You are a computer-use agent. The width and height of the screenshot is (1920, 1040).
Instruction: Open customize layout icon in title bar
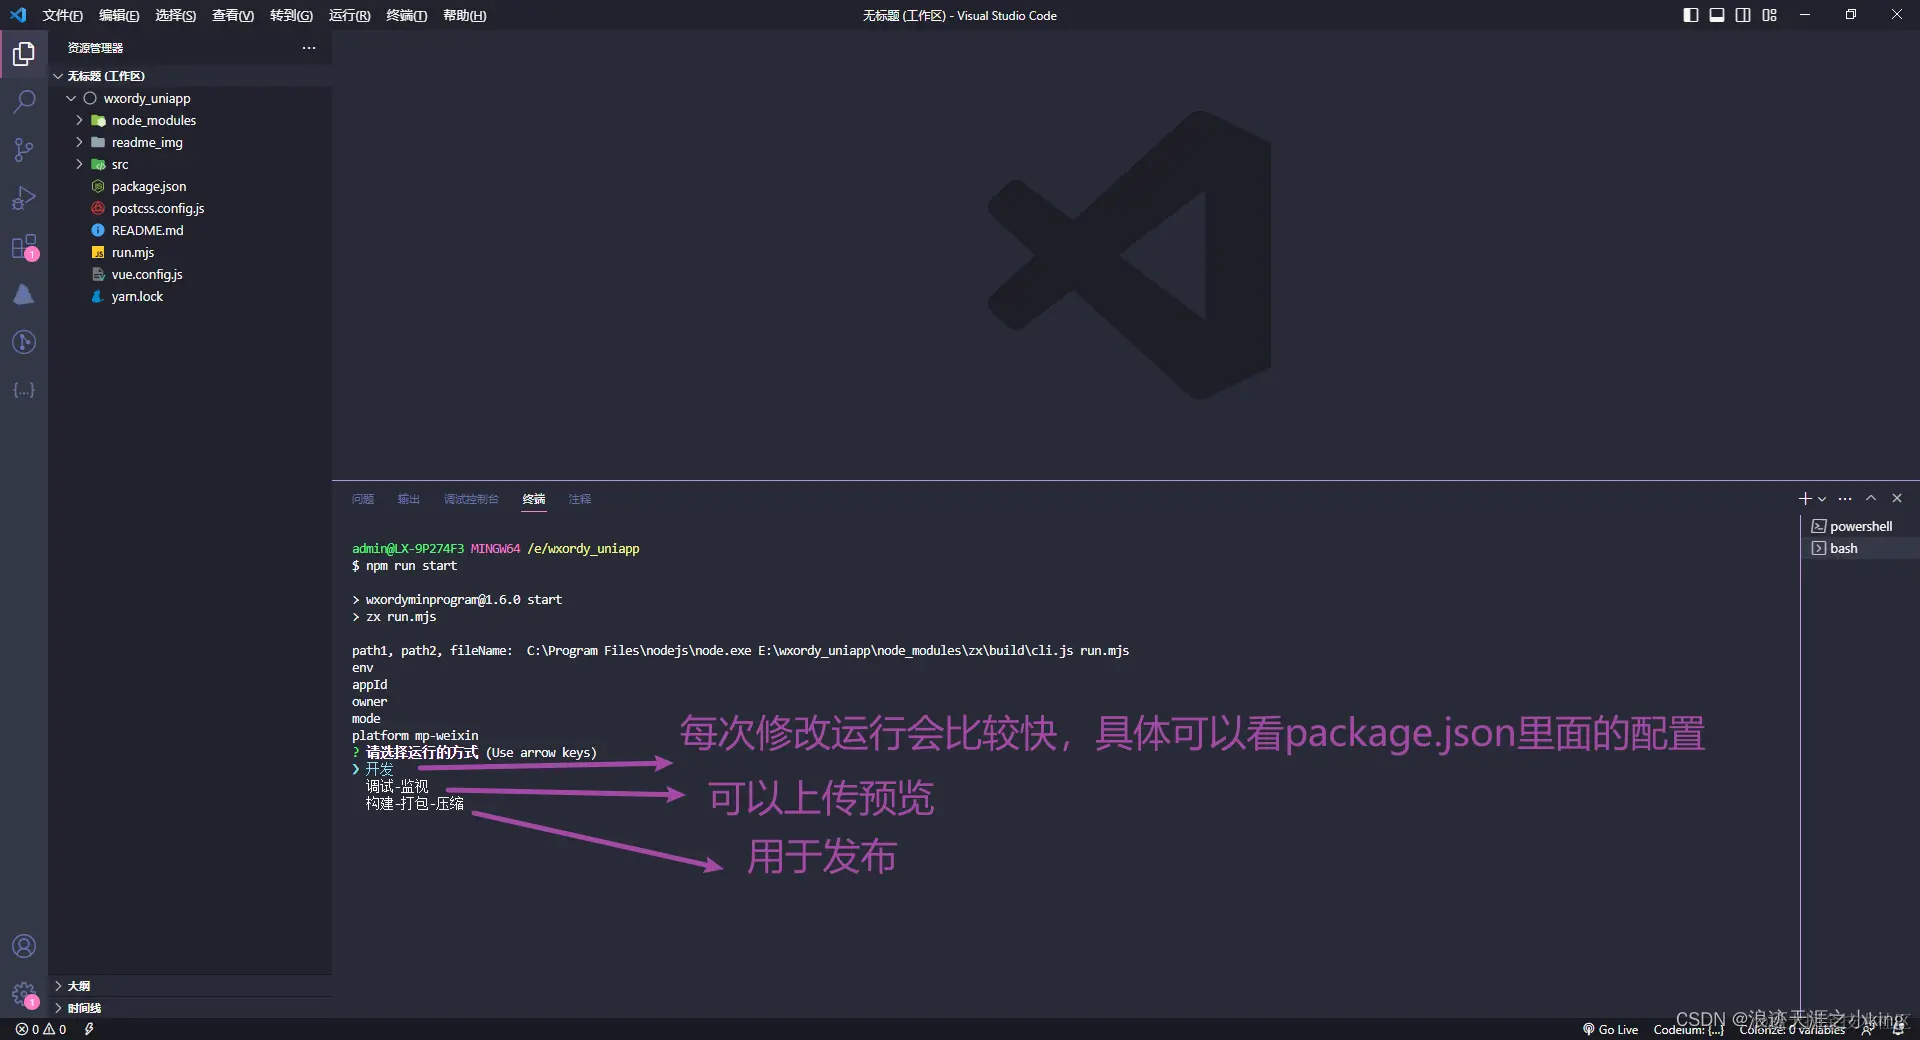coord(1770,15)
